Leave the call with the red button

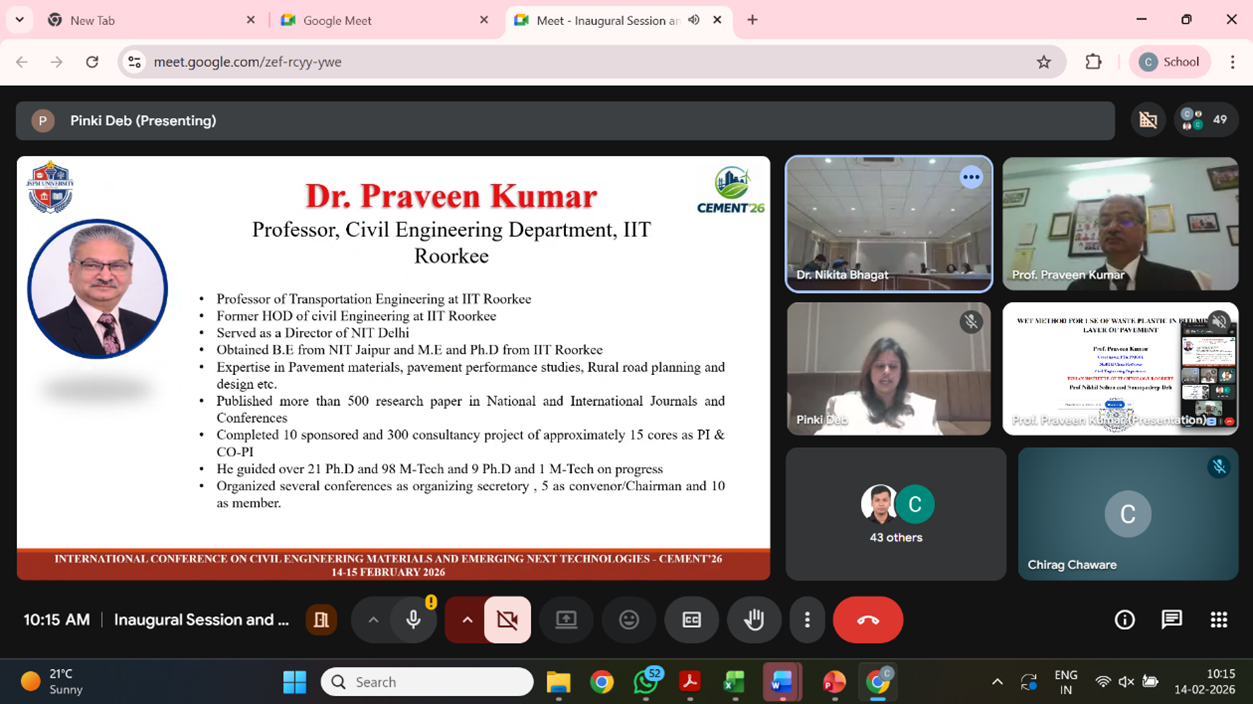click(x=868, y=620)
